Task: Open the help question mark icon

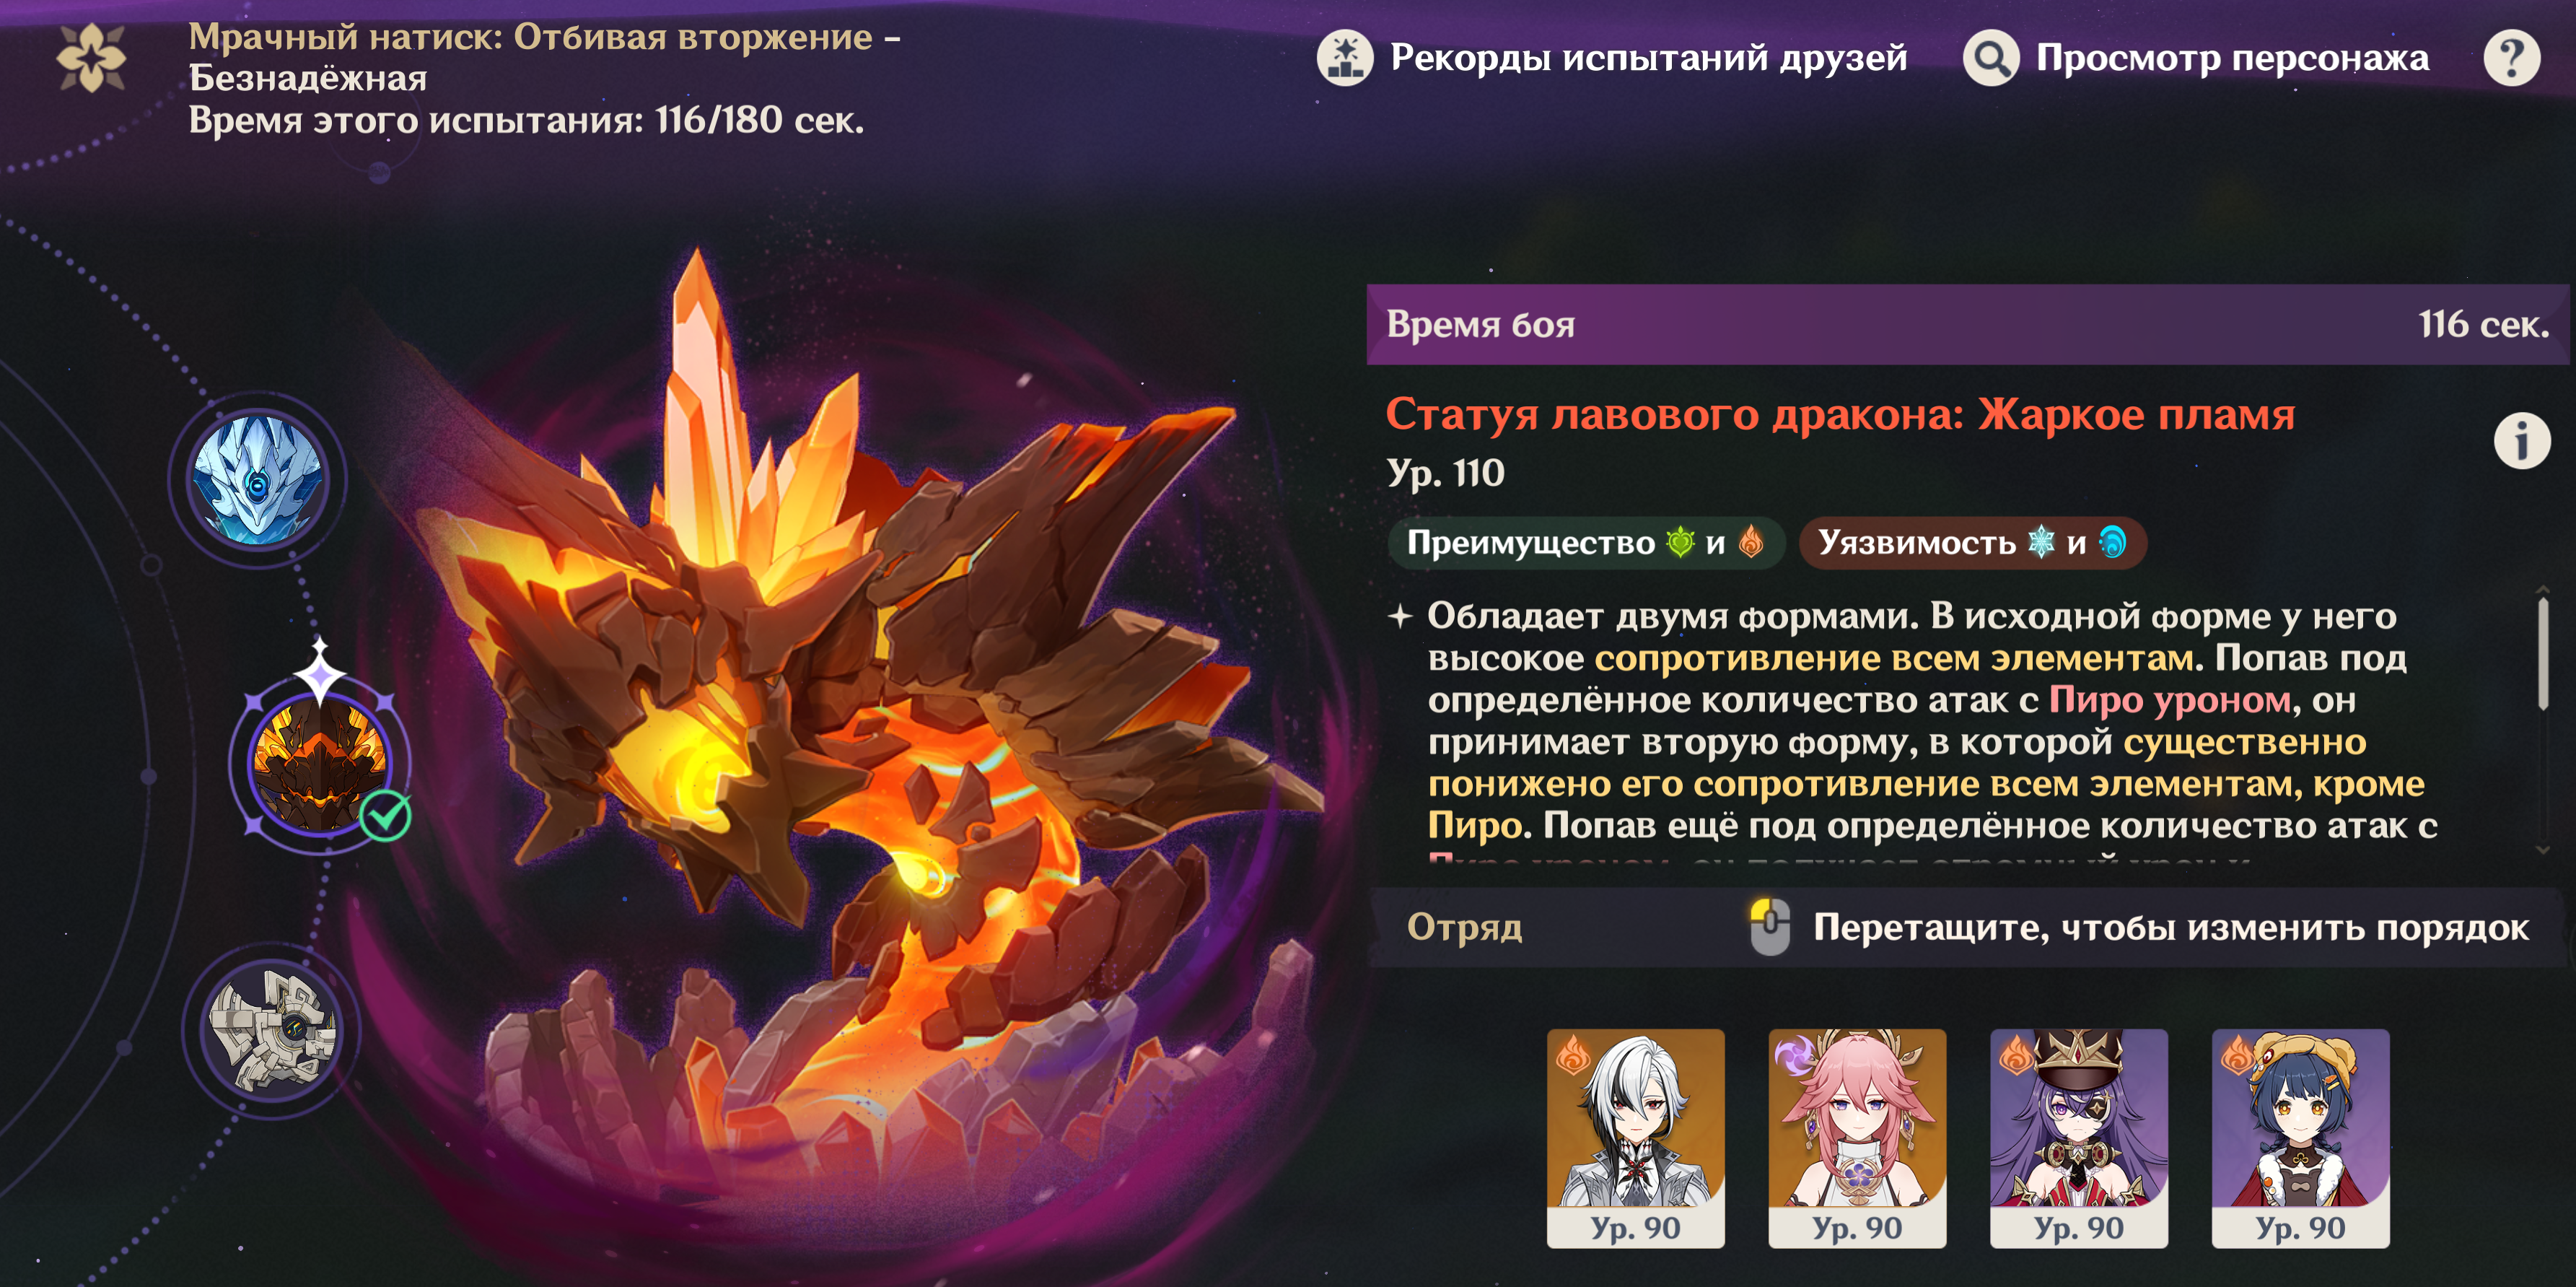Action: point(2511,58)
